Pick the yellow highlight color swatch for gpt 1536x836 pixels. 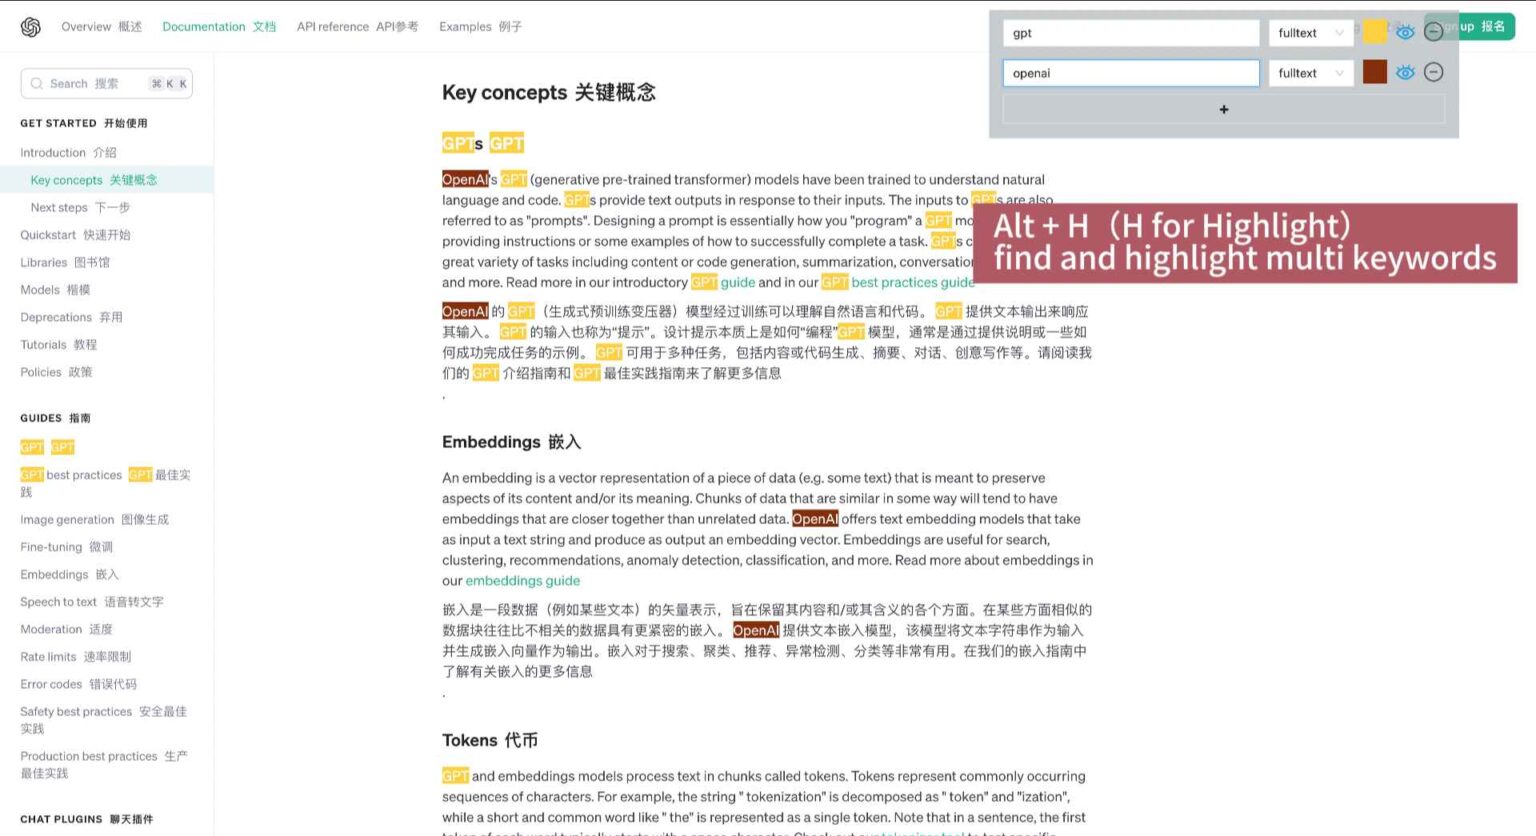click(1375, 32)
